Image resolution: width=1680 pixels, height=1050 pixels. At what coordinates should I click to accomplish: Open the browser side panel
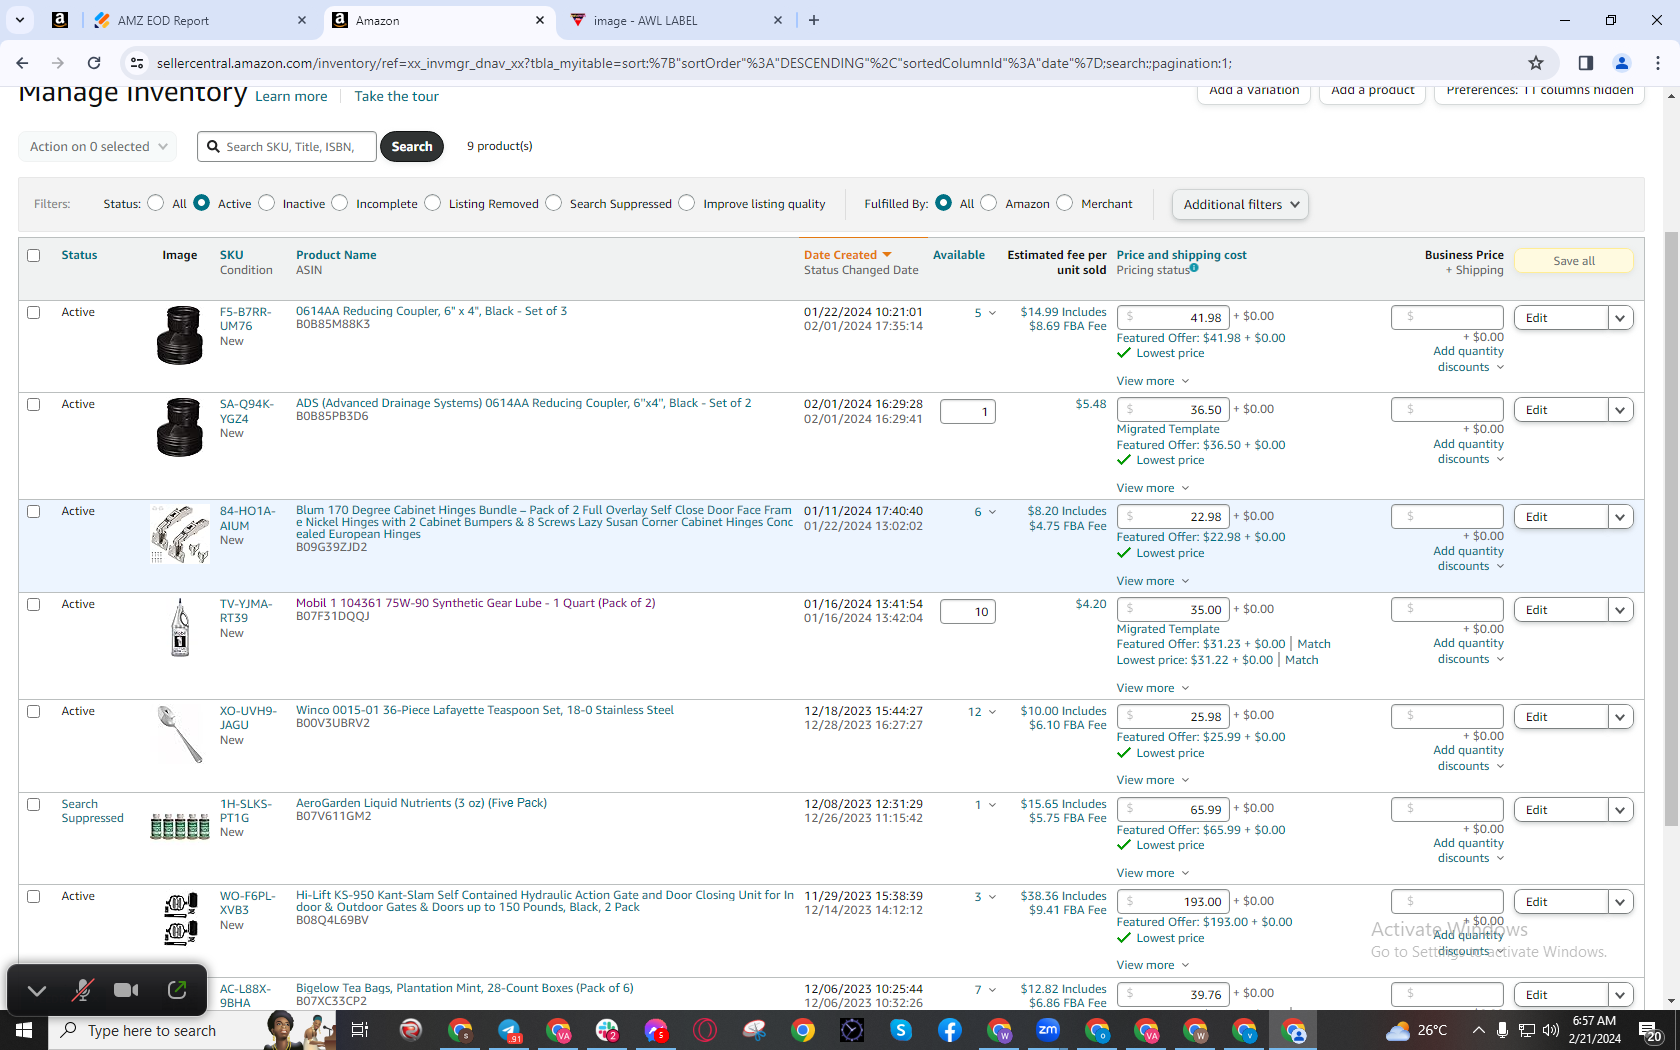click(x=1586, y=63)
